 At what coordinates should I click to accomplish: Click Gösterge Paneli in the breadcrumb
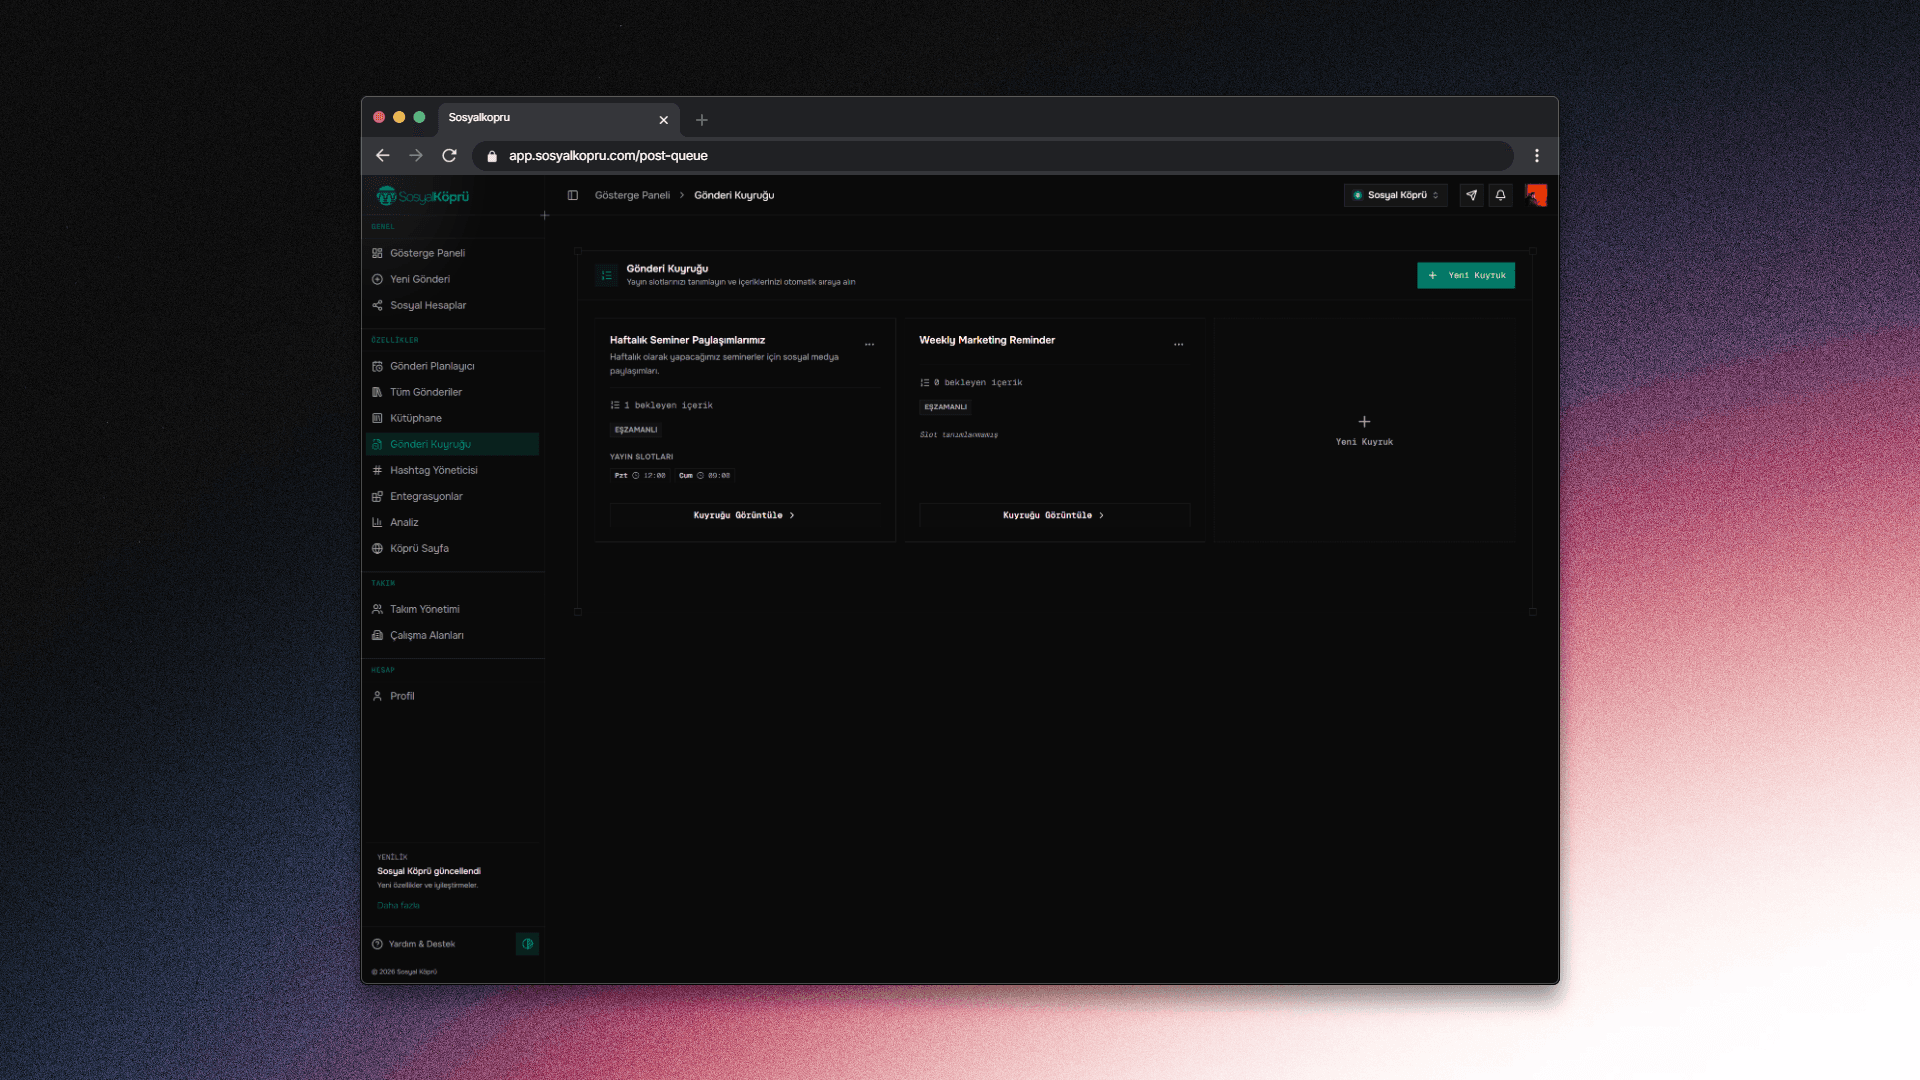(632, 195)
